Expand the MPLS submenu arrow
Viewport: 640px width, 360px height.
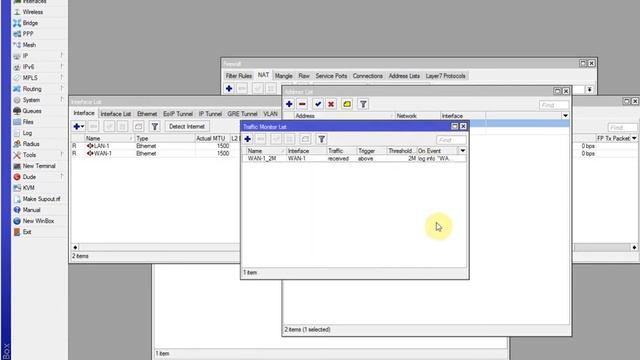click(x=62, y=78)
